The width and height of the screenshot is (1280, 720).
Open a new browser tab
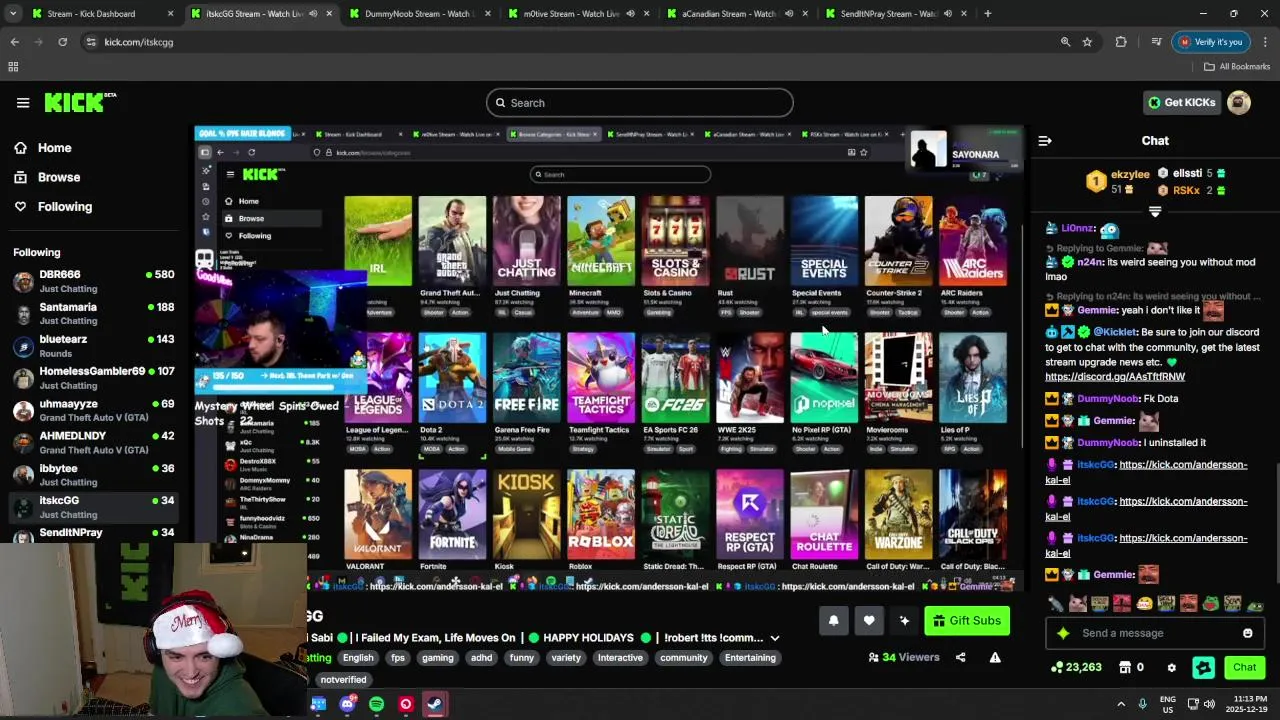pyautogui.click(x=988, y=14)
